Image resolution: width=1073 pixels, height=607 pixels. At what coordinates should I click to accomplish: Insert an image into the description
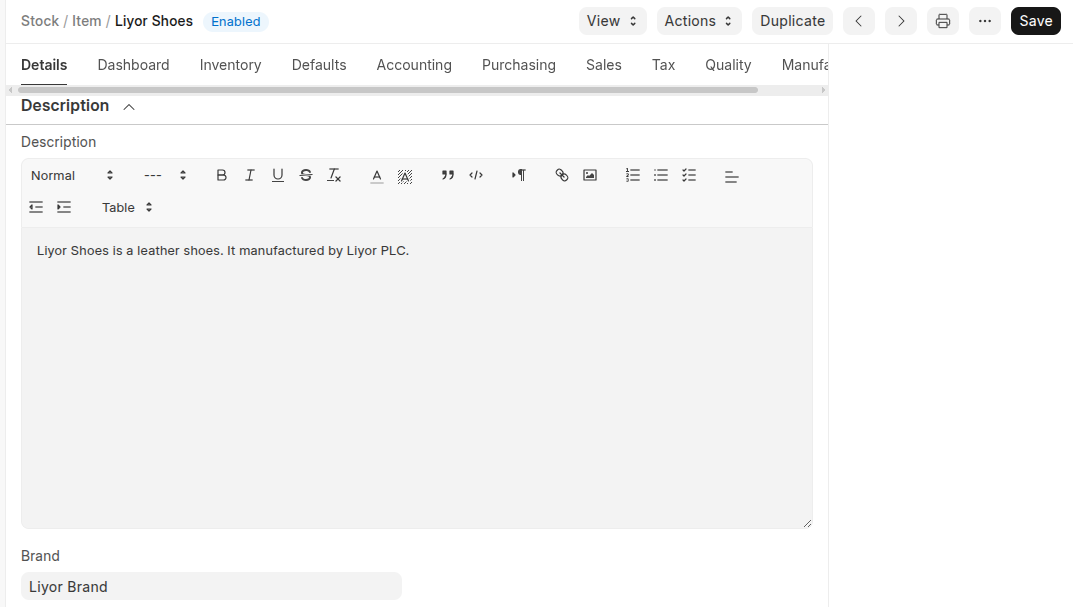pos(590,175)
